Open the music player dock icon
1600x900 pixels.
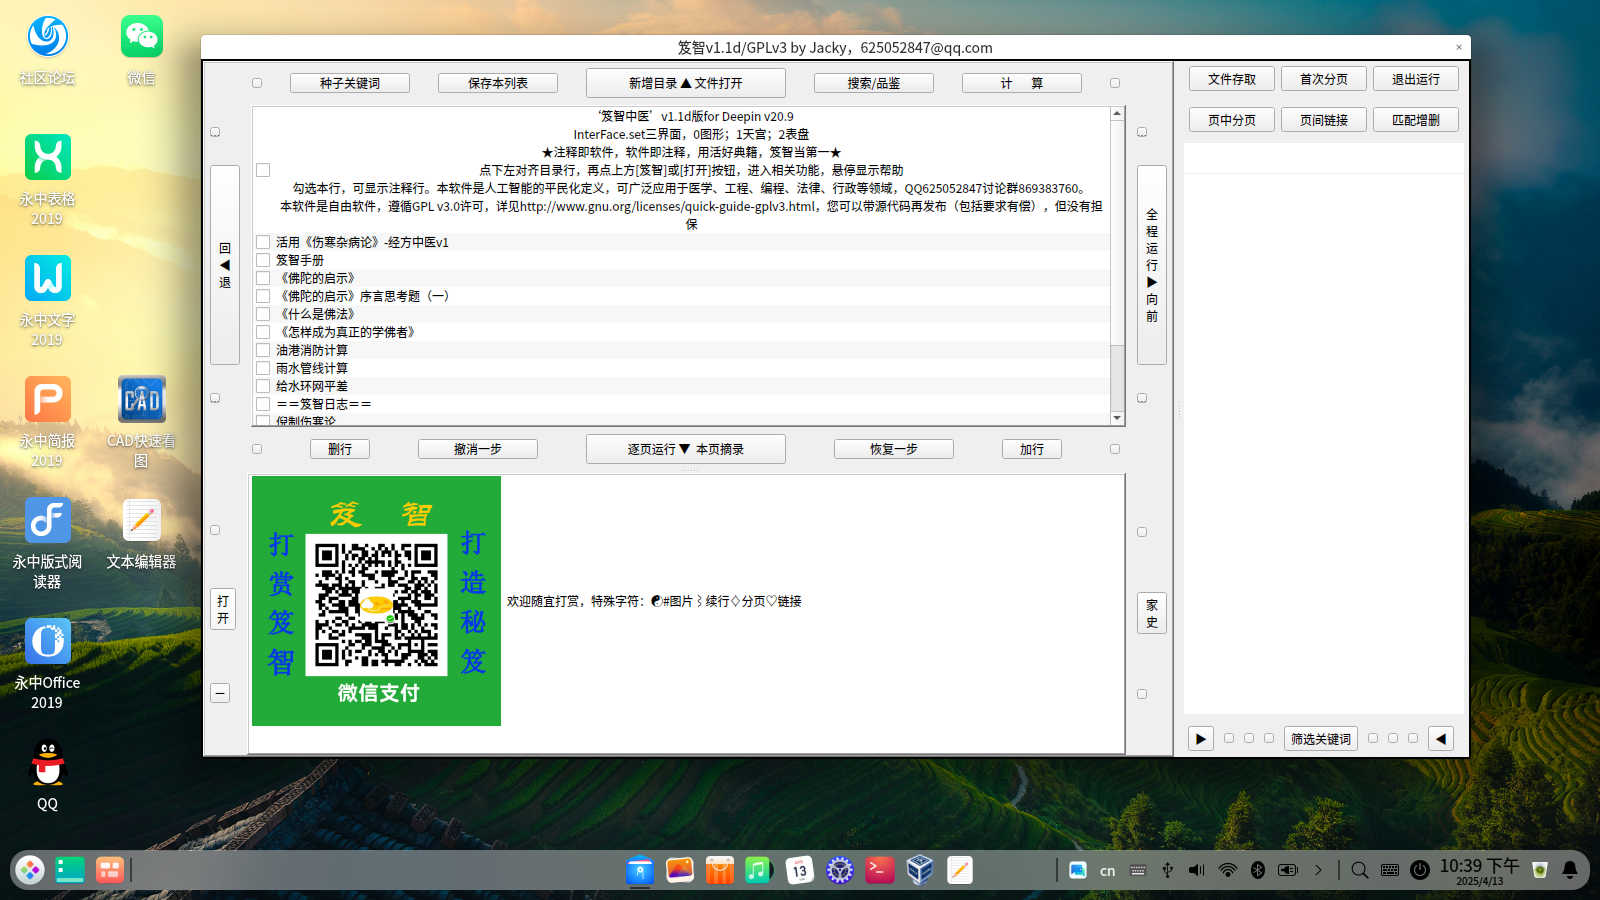[759, 870]
